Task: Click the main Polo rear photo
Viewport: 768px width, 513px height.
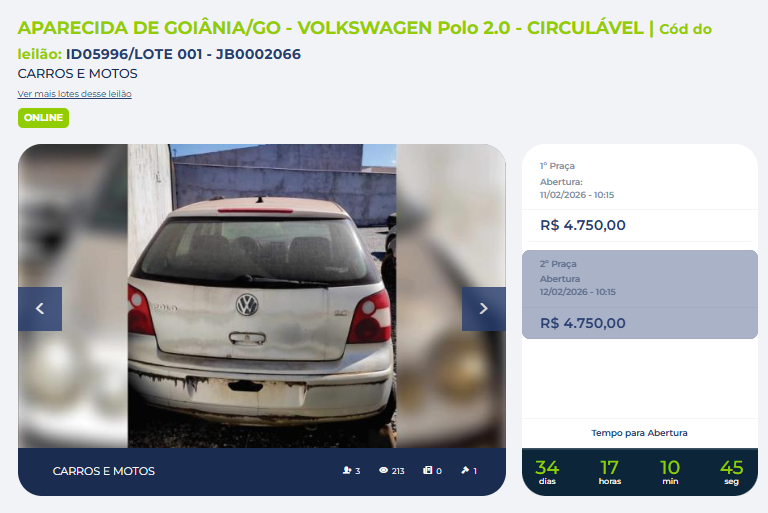Action: click(x=262, y=296)
